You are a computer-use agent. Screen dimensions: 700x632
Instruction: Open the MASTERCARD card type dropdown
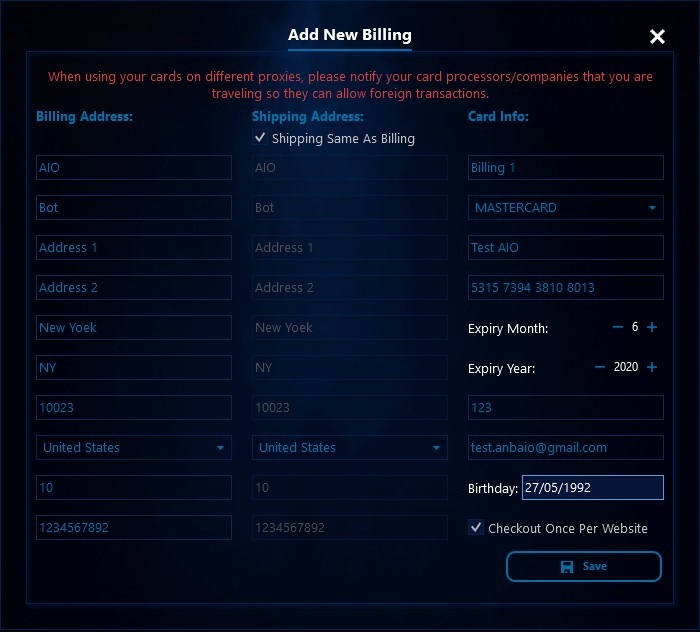tap(565, 207)
